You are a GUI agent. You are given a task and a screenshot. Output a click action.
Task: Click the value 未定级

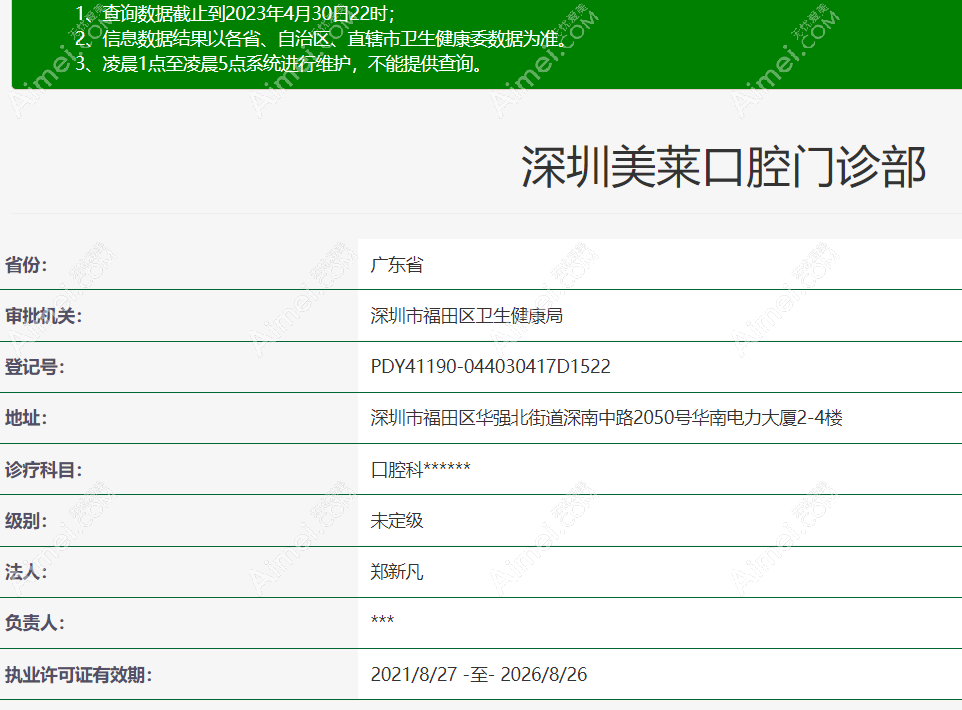click(397, 521)
